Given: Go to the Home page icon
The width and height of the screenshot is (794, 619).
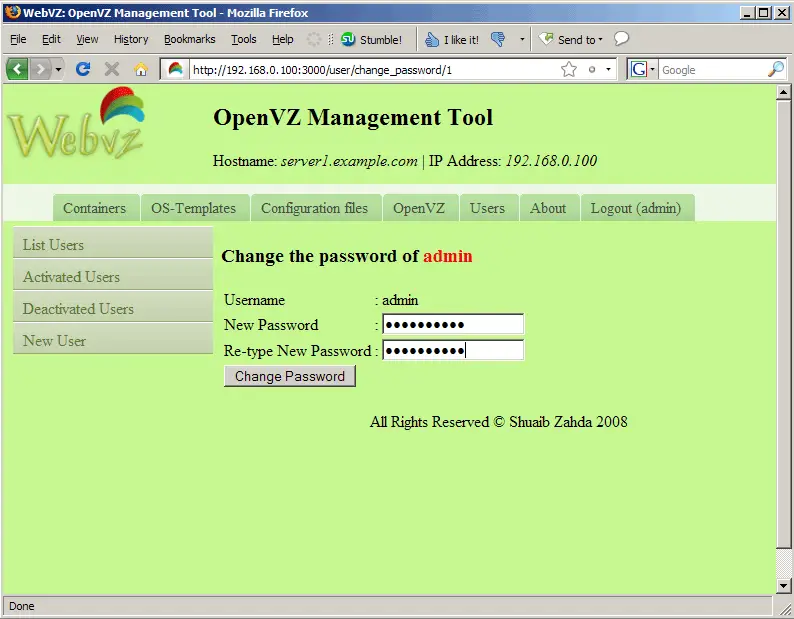Looking at the screenshot, I should tap(141, 69).
